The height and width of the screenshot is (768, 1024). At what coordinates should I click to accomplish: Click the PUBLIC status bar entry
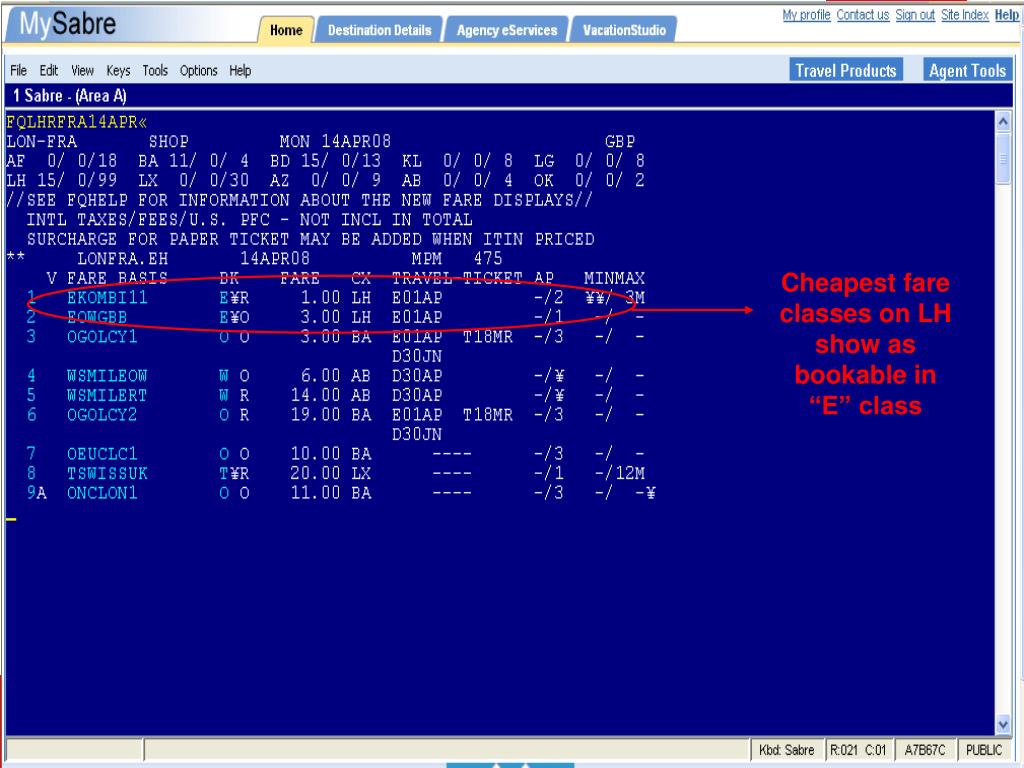(x=984, y=750)
